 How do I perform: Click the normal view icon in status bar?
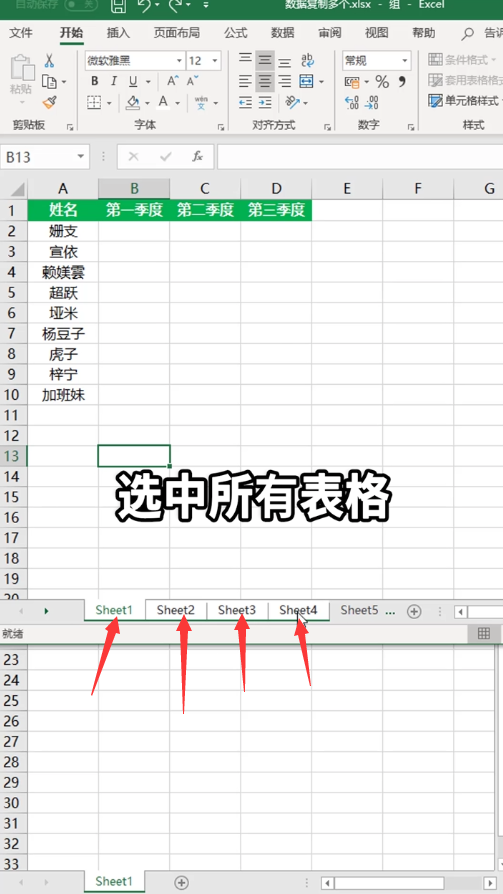coord(484,633)
